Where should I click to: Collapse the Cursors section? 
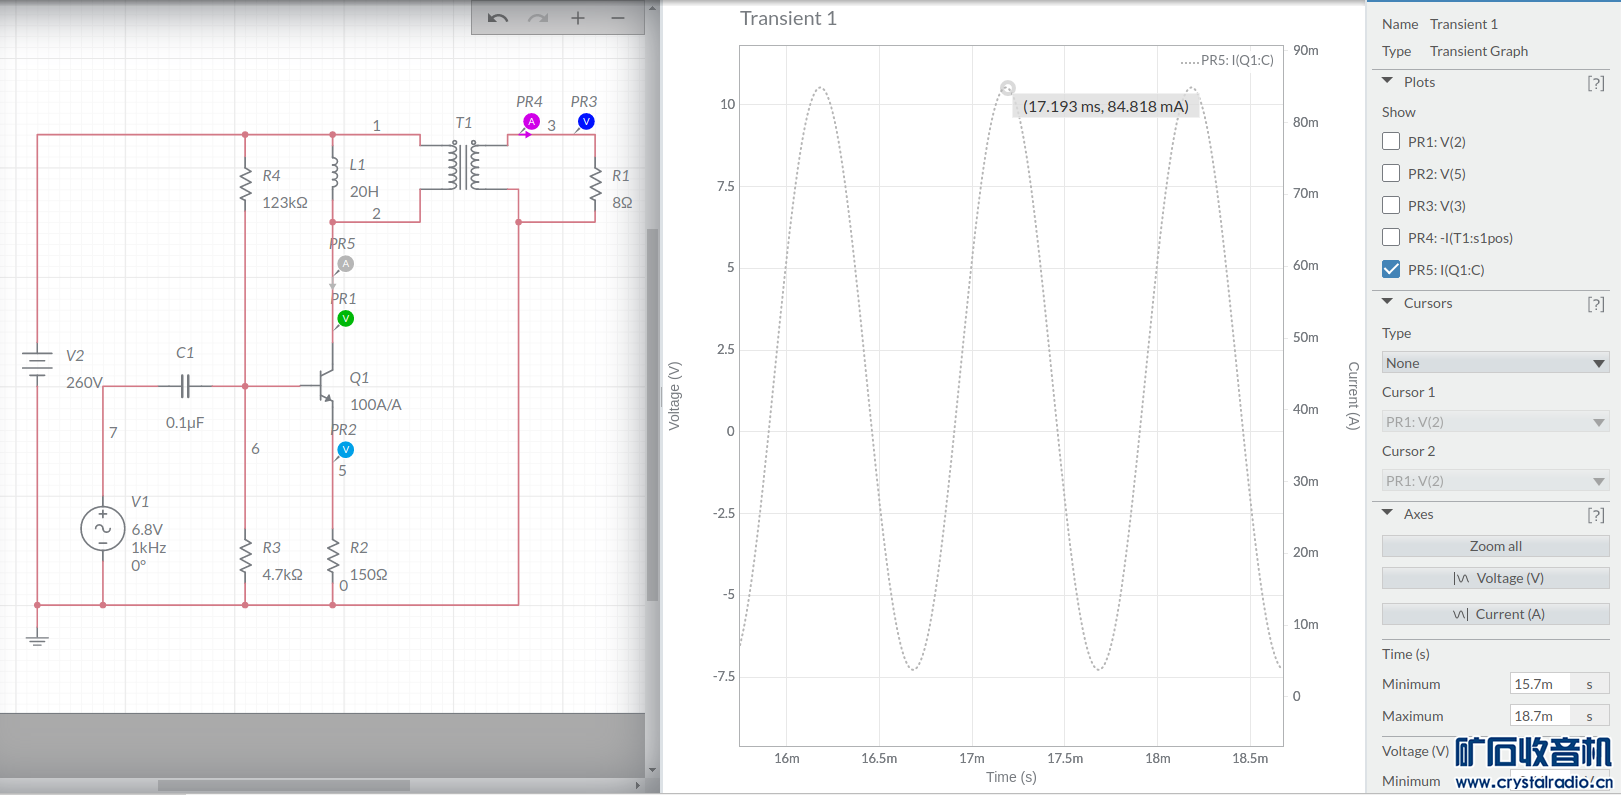coord(1388,302)
